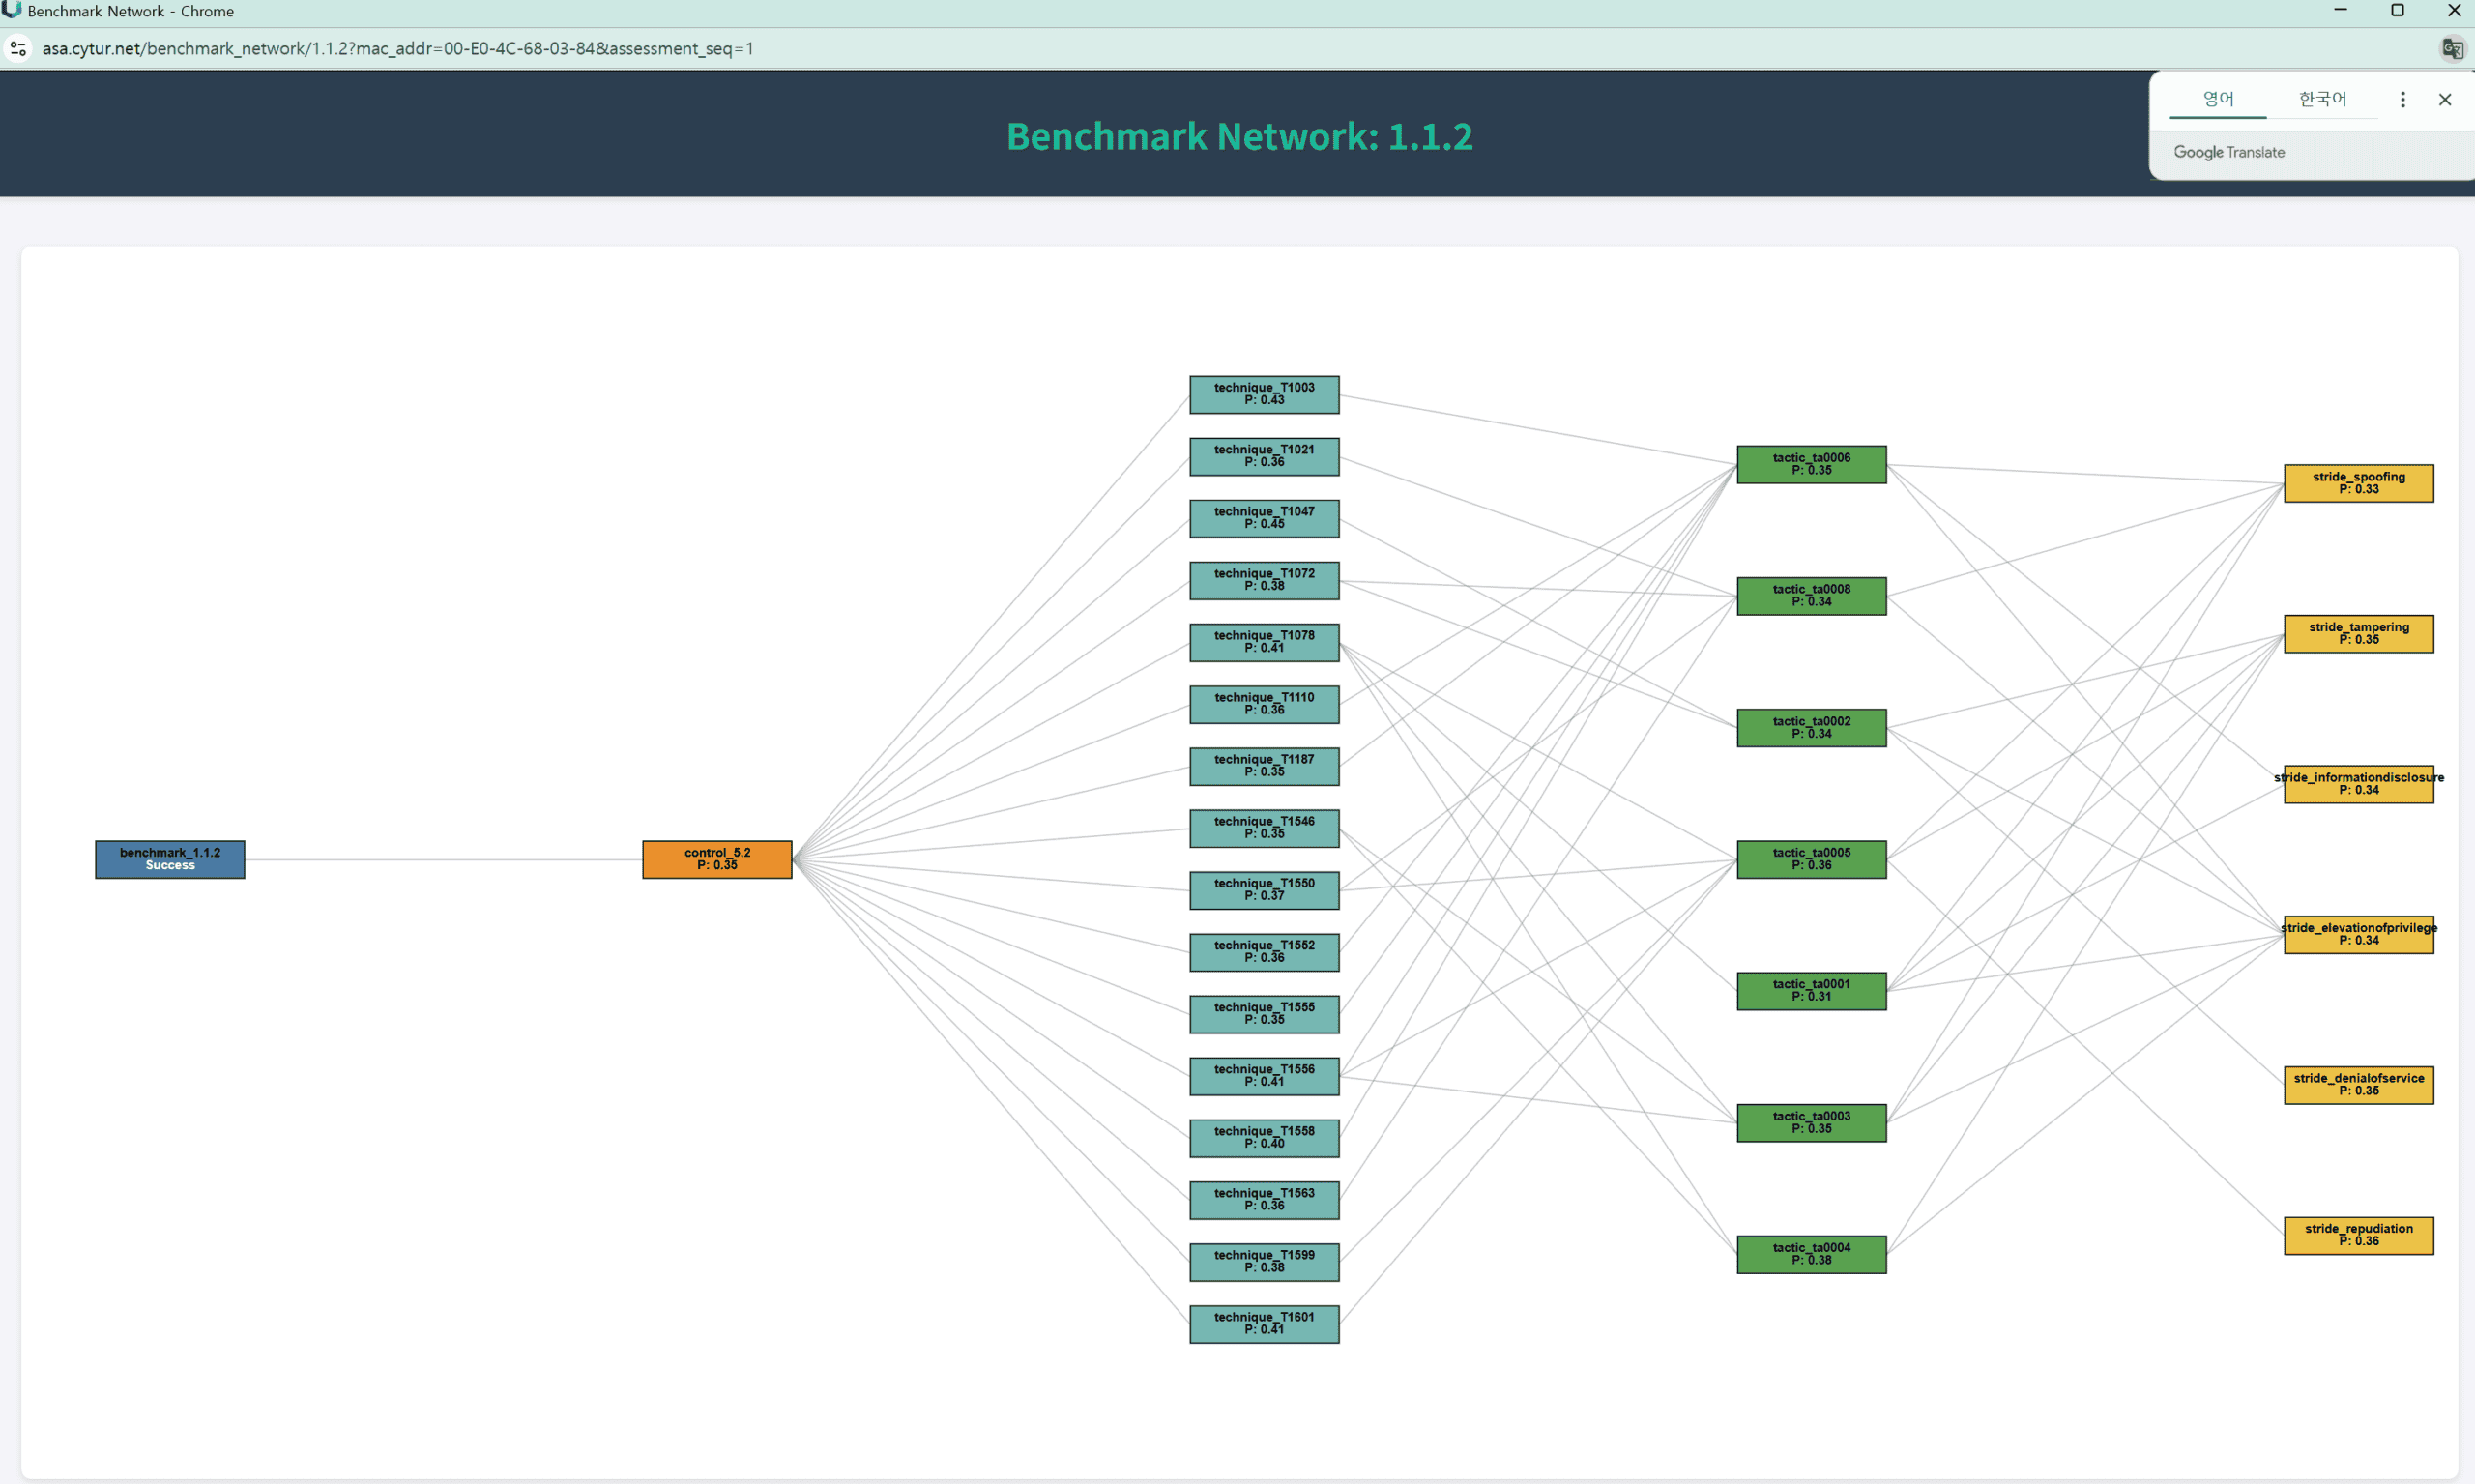Select the technique_T1078 node
The width and height of the screenshot is (2475, 1484).
(x=1264, y=642)
